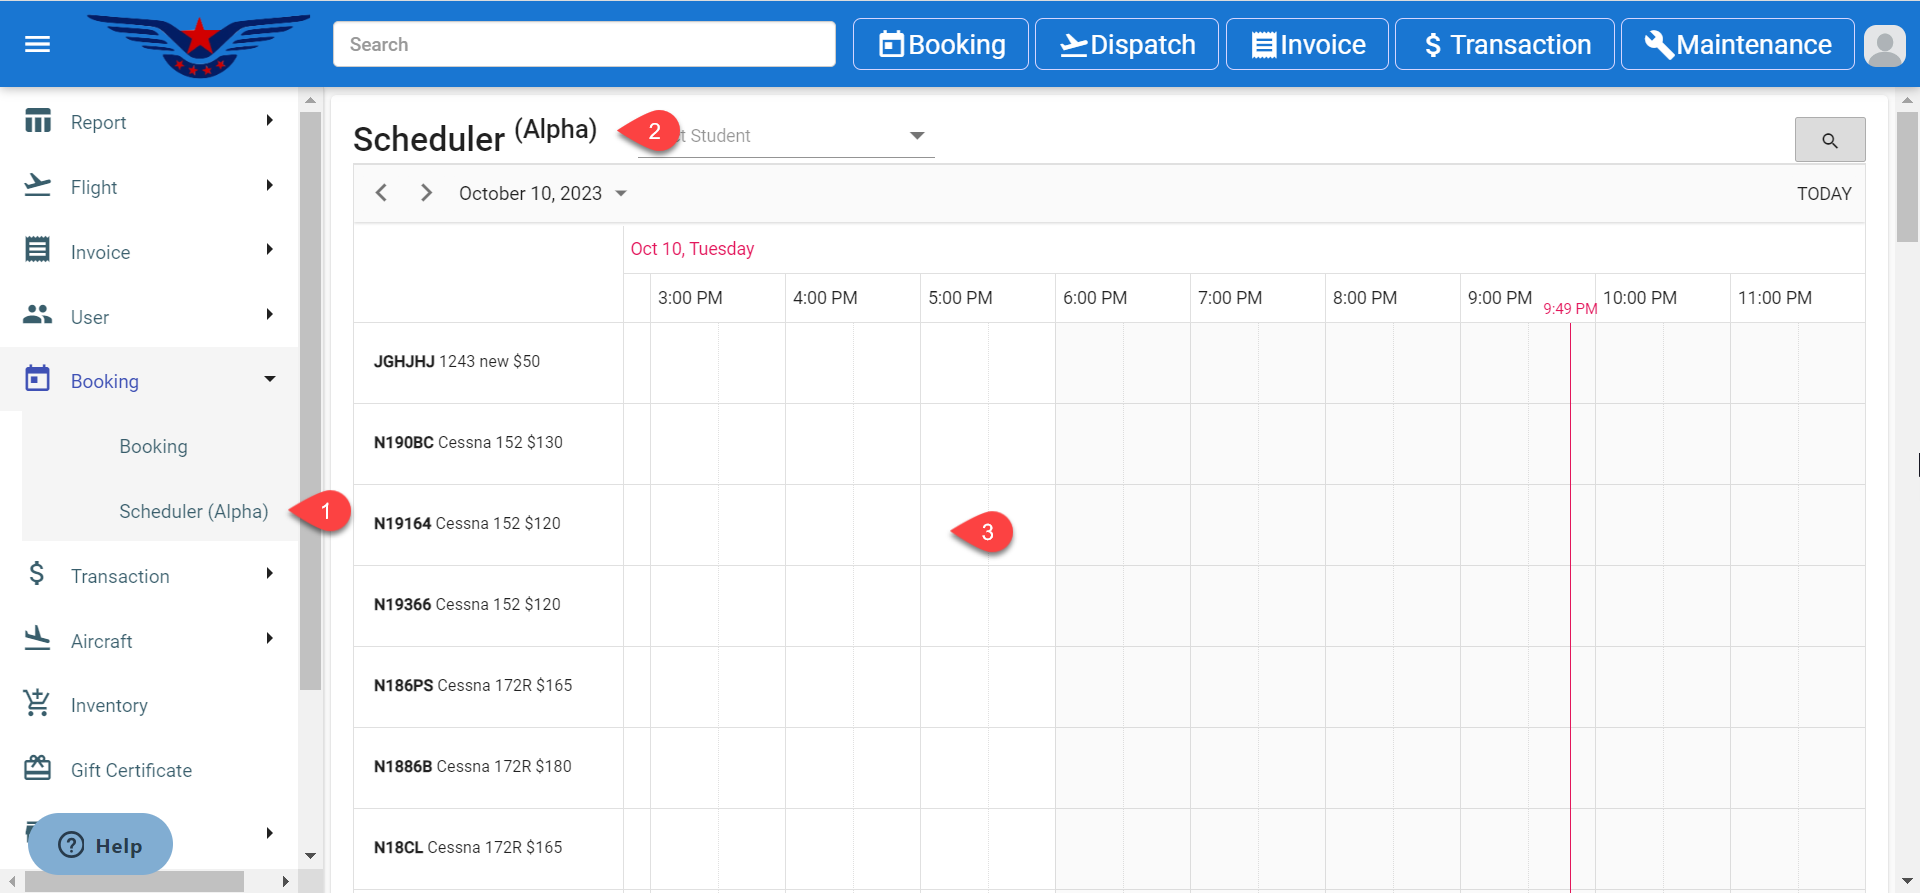Click the Help button
Image resolution: width=1920 pixels, height=893 pixels.
[x=100, y=845]
